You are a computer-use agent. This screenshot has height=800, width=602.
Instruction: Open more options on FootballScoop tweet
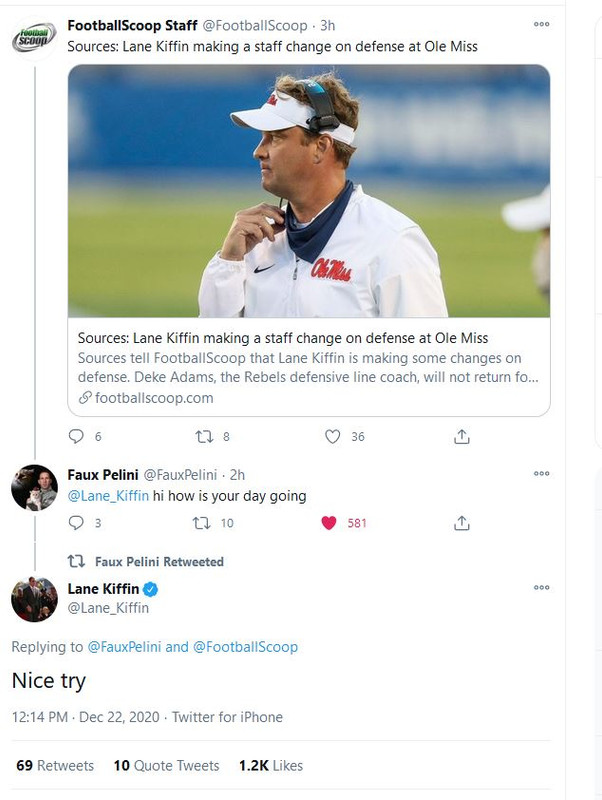541,24
